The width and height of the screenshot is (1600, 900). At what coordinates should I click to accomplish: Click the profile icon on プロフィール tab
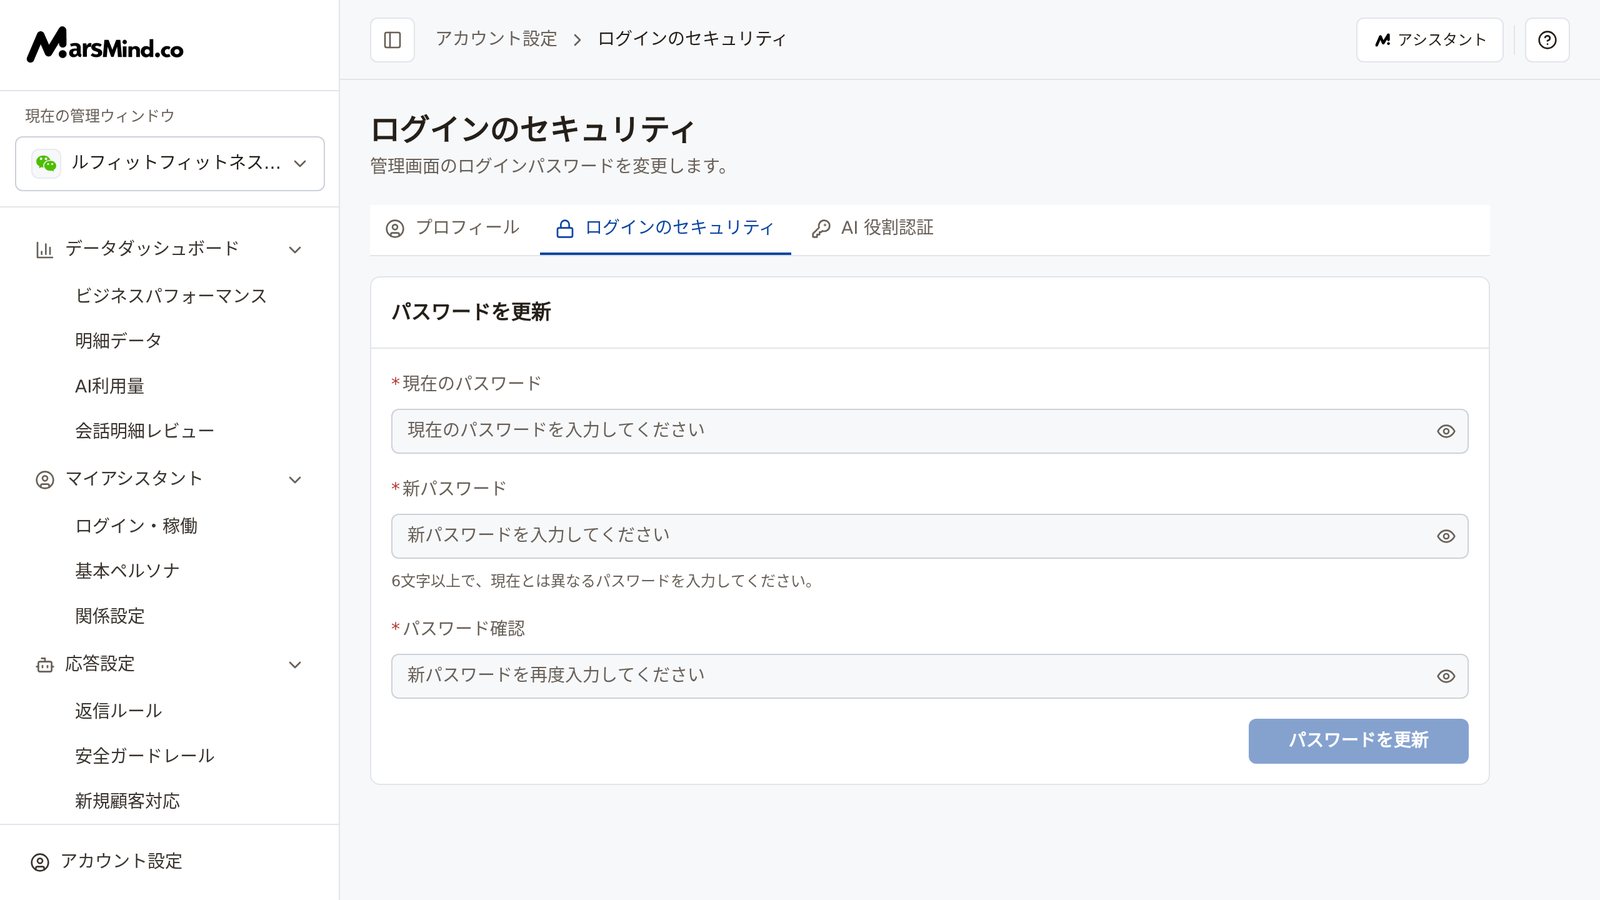[395, 229]
